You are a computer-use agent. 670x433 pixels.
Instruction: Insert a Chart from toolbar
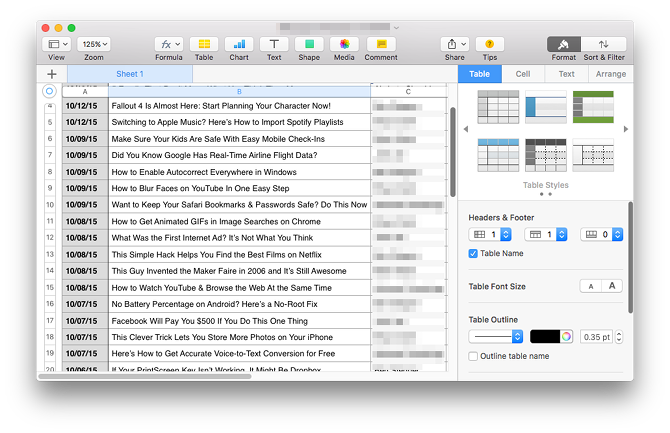tap(239, 44)
